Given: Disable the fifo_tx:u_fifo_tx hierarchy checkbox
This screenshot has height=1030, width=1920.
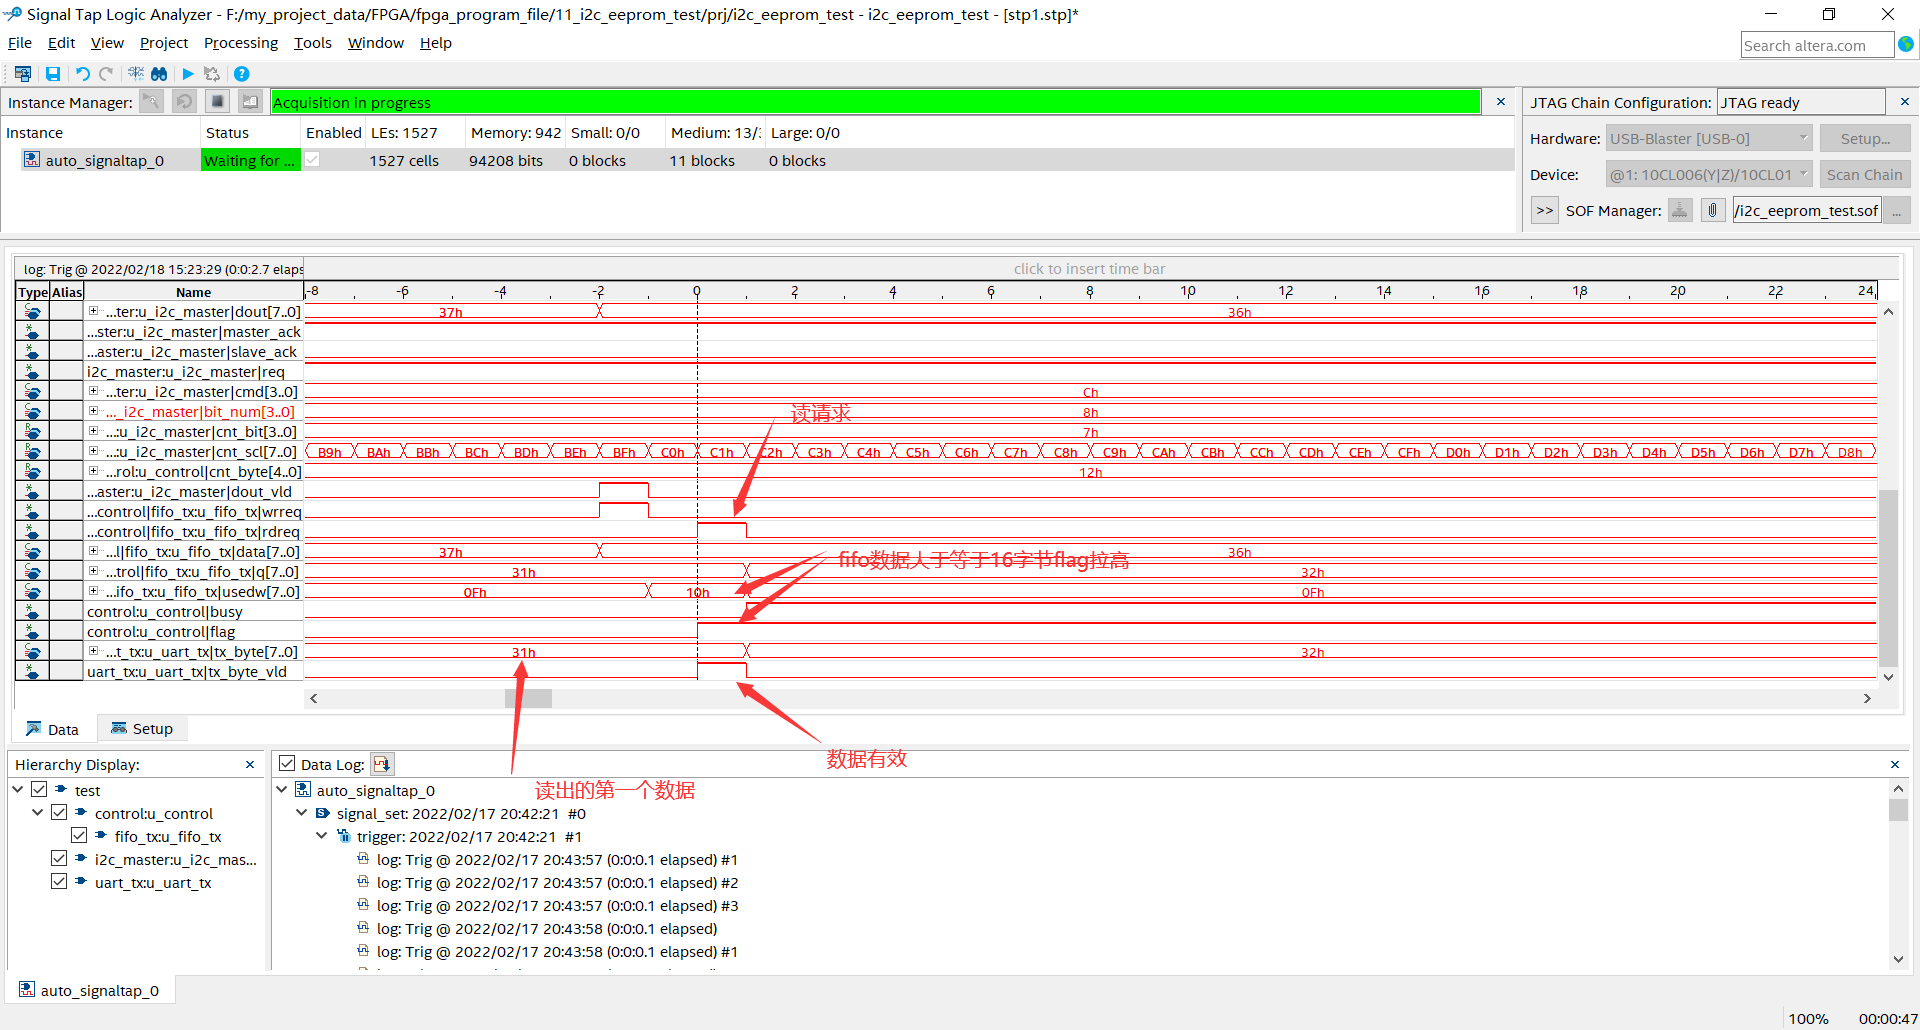Looking at the screenshot, I should [79, 835].
